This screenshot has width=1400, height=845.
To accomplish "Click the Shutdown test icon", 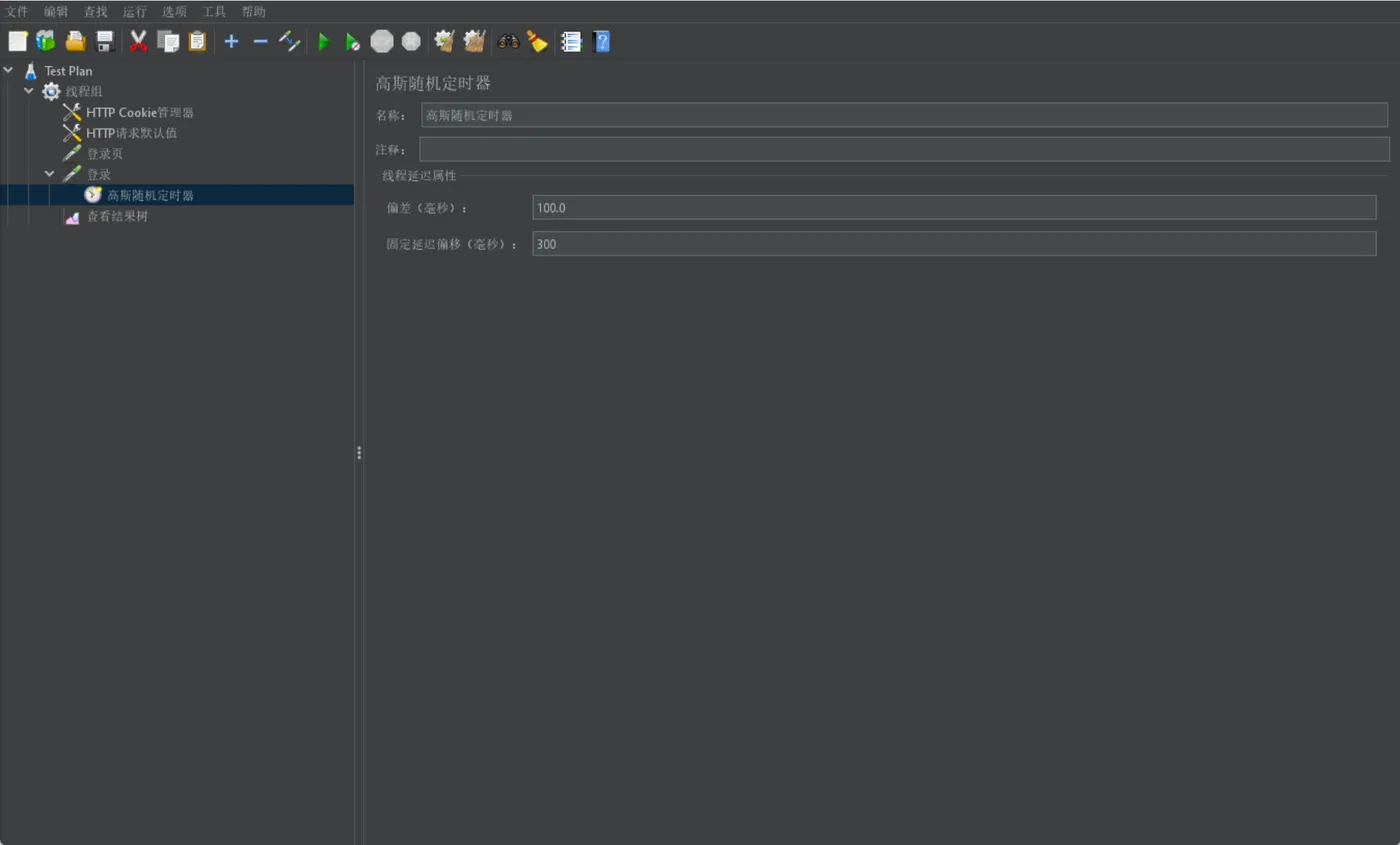I will (411, 41).
